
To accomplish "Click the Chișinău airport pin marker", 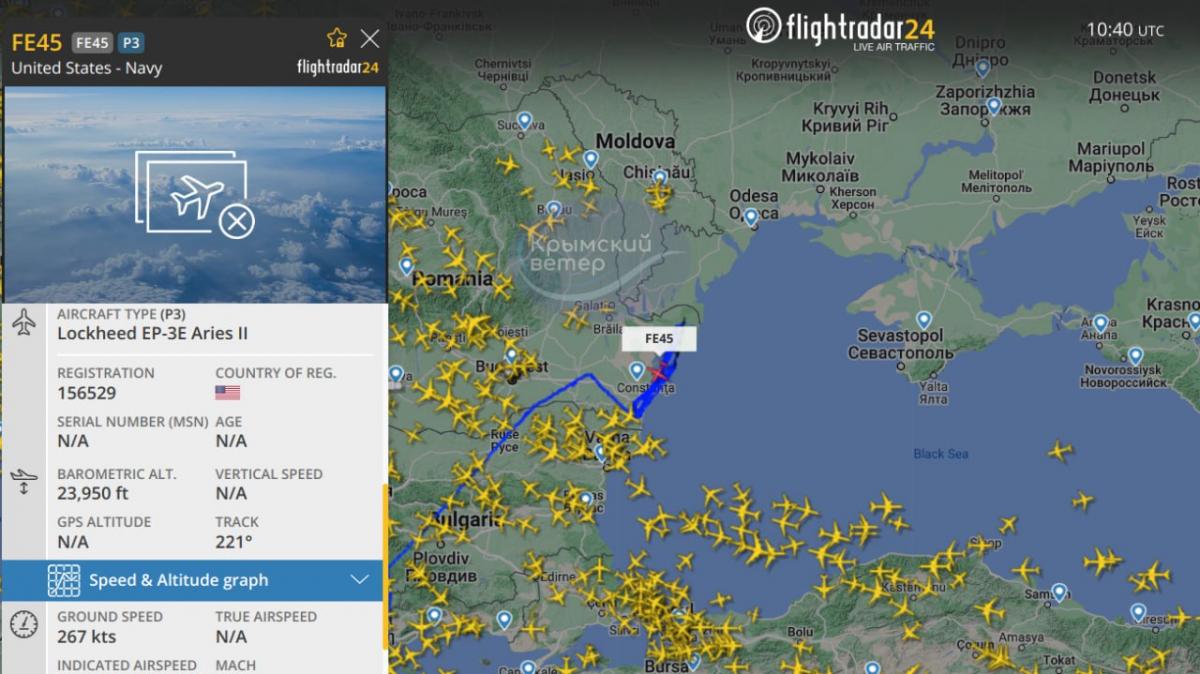I will point(660,179).
